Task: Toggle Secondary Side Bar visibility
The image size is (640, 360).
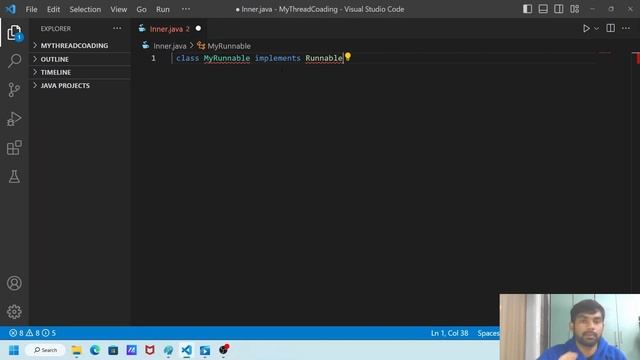Action: [x=559, y=9]
